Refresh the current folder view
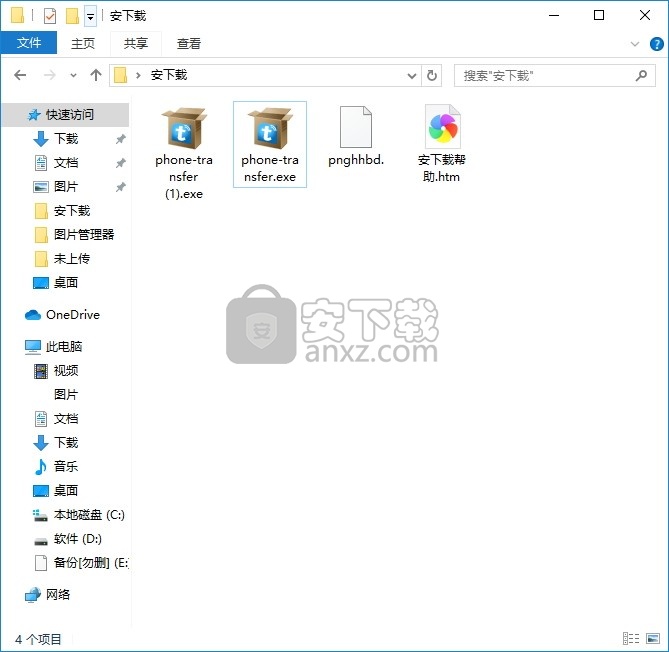669x652 pixels. (x=432, y=76)
